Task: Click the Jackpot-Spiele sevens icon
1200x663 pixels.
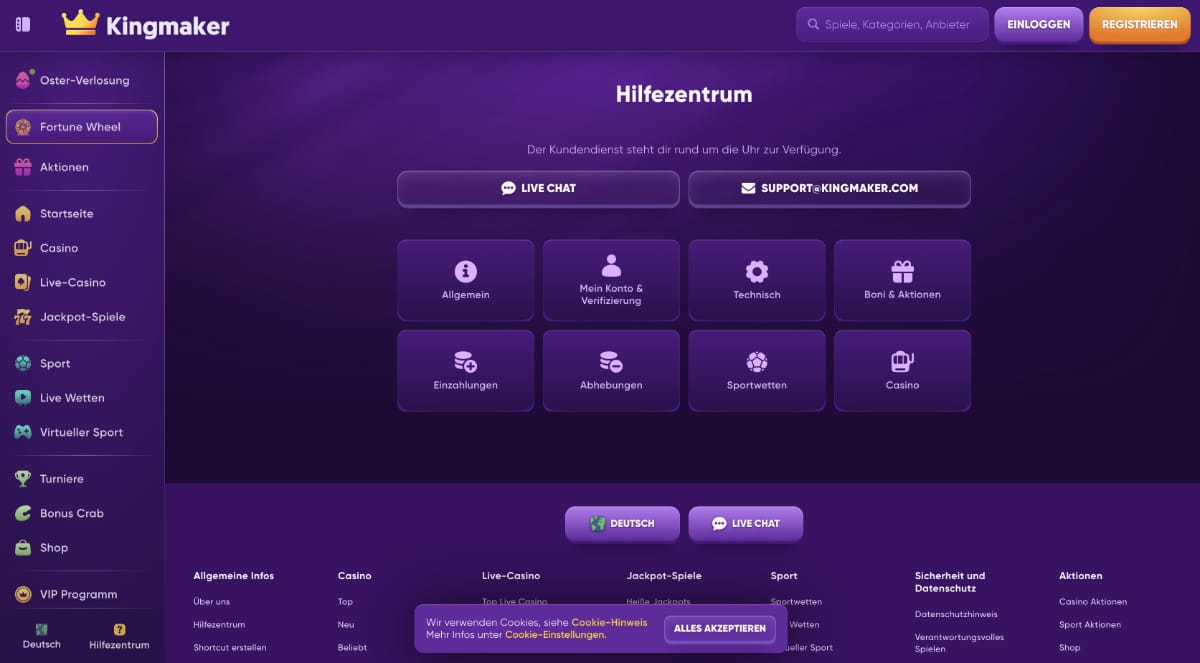Action: pyautogui.click(x=23, y=317)
